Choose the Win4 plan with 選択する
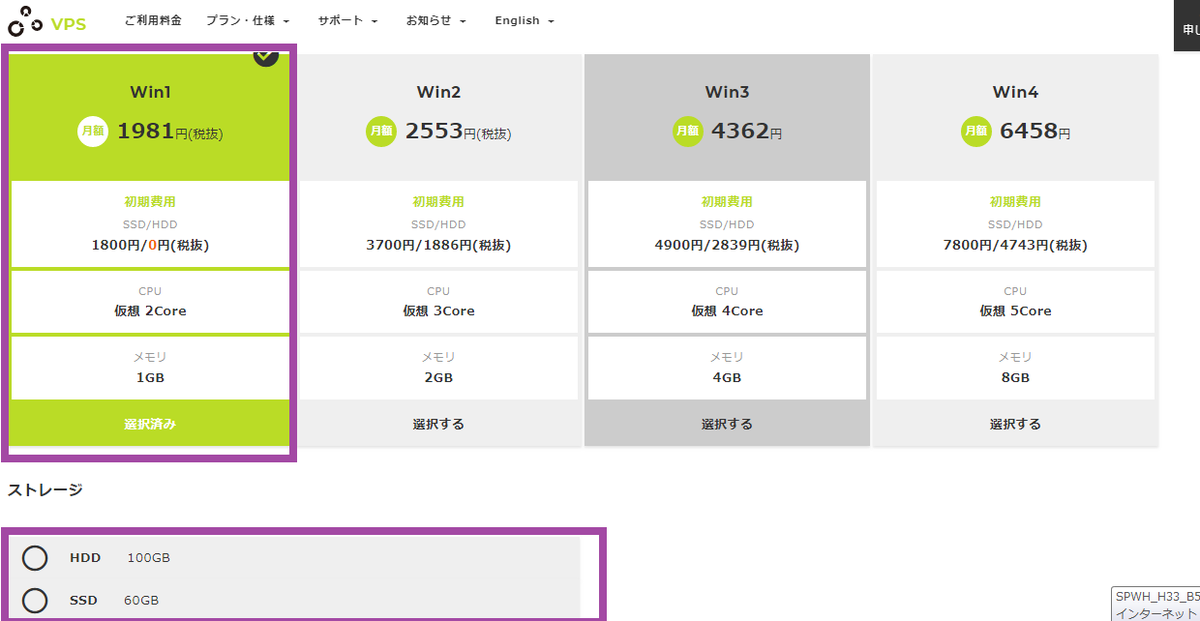1200x621 pixels. tap(1015, 423)
